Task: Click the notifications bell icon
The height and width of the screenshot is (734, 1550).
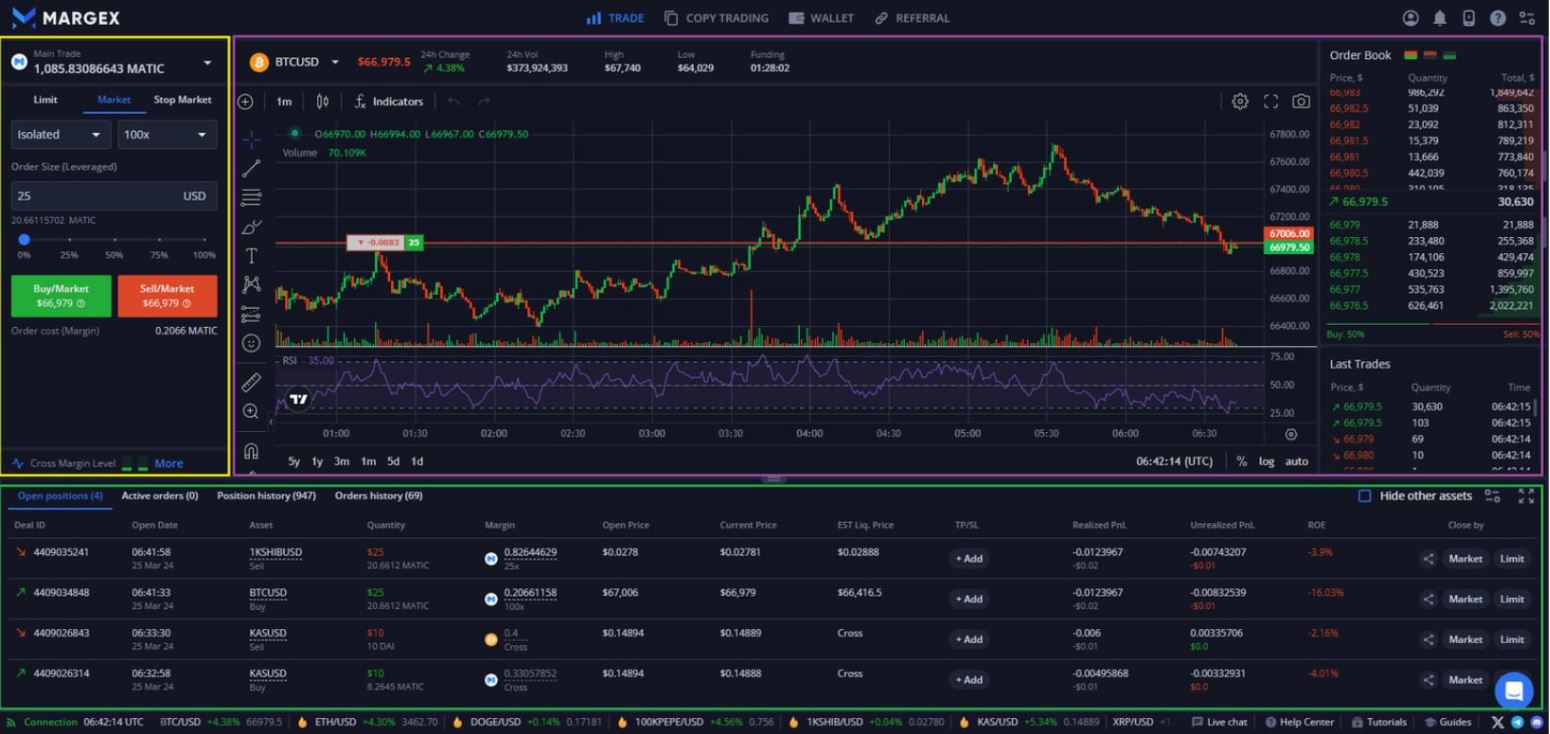Action: tap(1438, 17)
